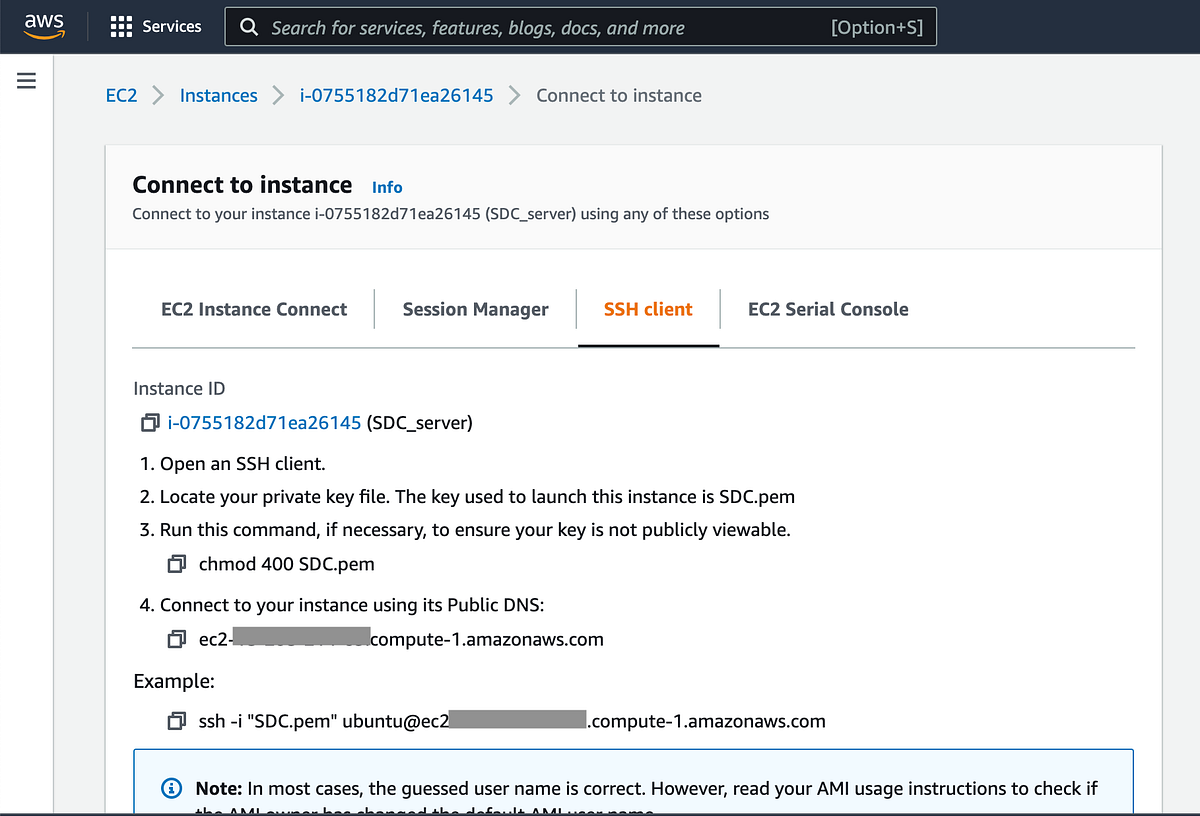The image size is (1200, 816).
Task: Click the Connect to instance breadcrumb label
Action: click(618, 95)
